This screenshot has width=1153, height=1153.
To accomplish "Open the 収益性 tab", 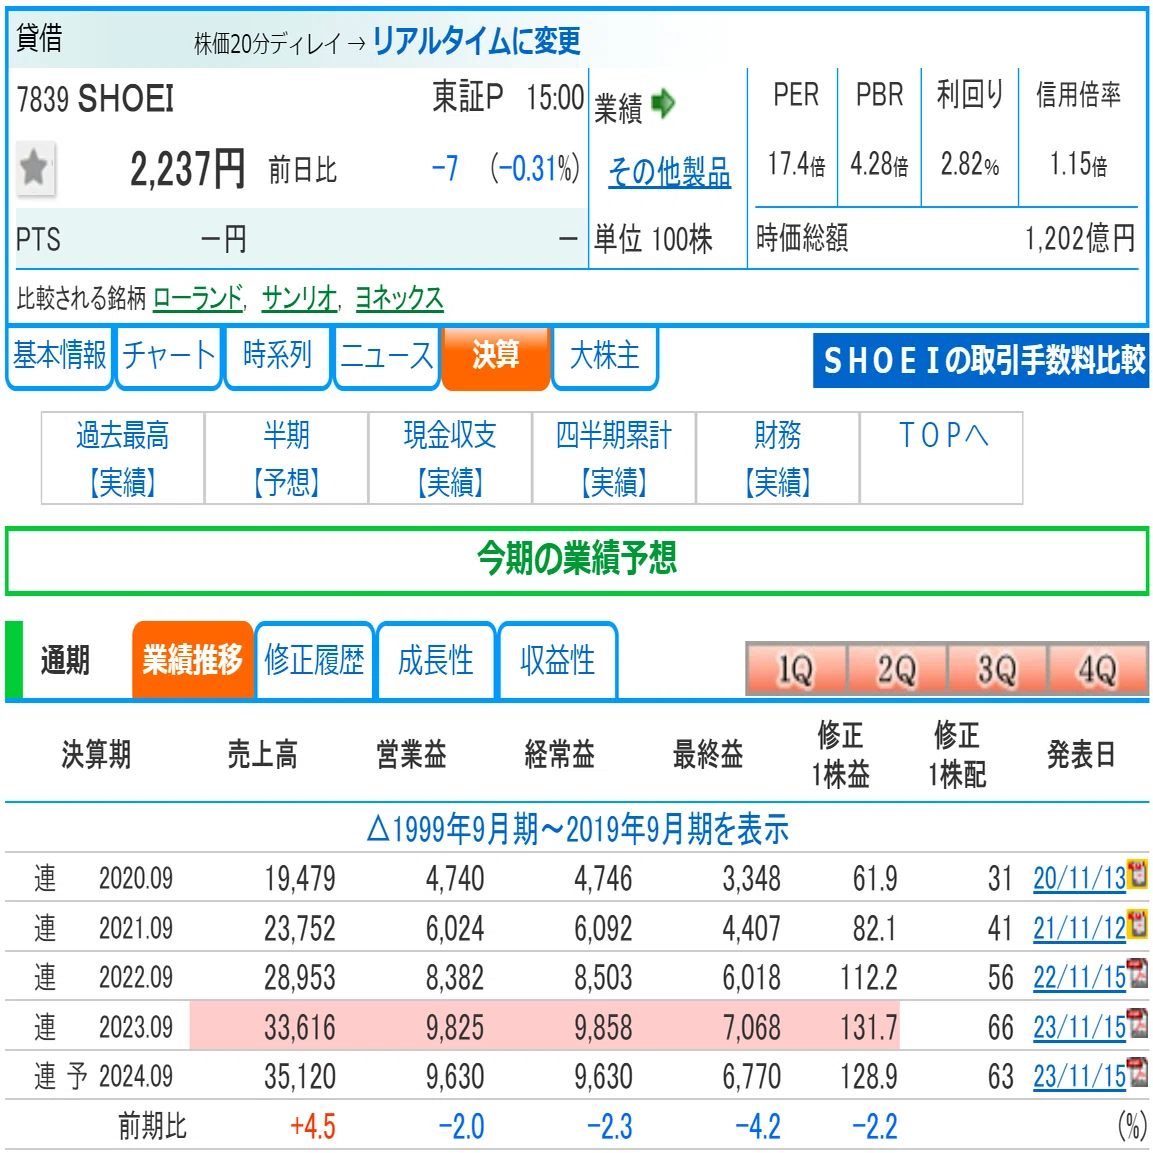I will (x=558, y=660).
